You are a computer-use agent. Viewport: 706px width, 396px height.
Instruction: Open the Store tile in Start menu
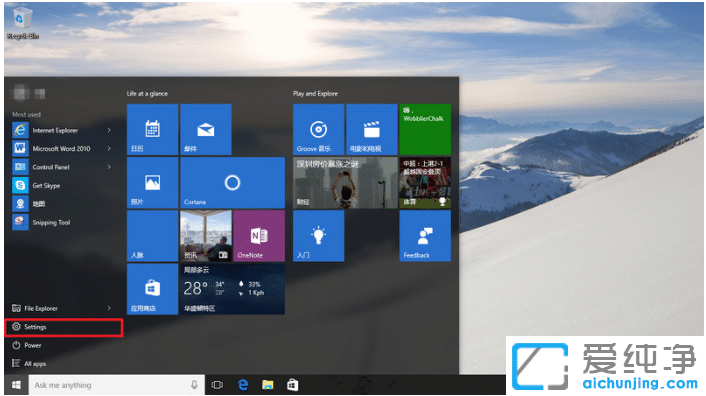[x=152, y=289]
